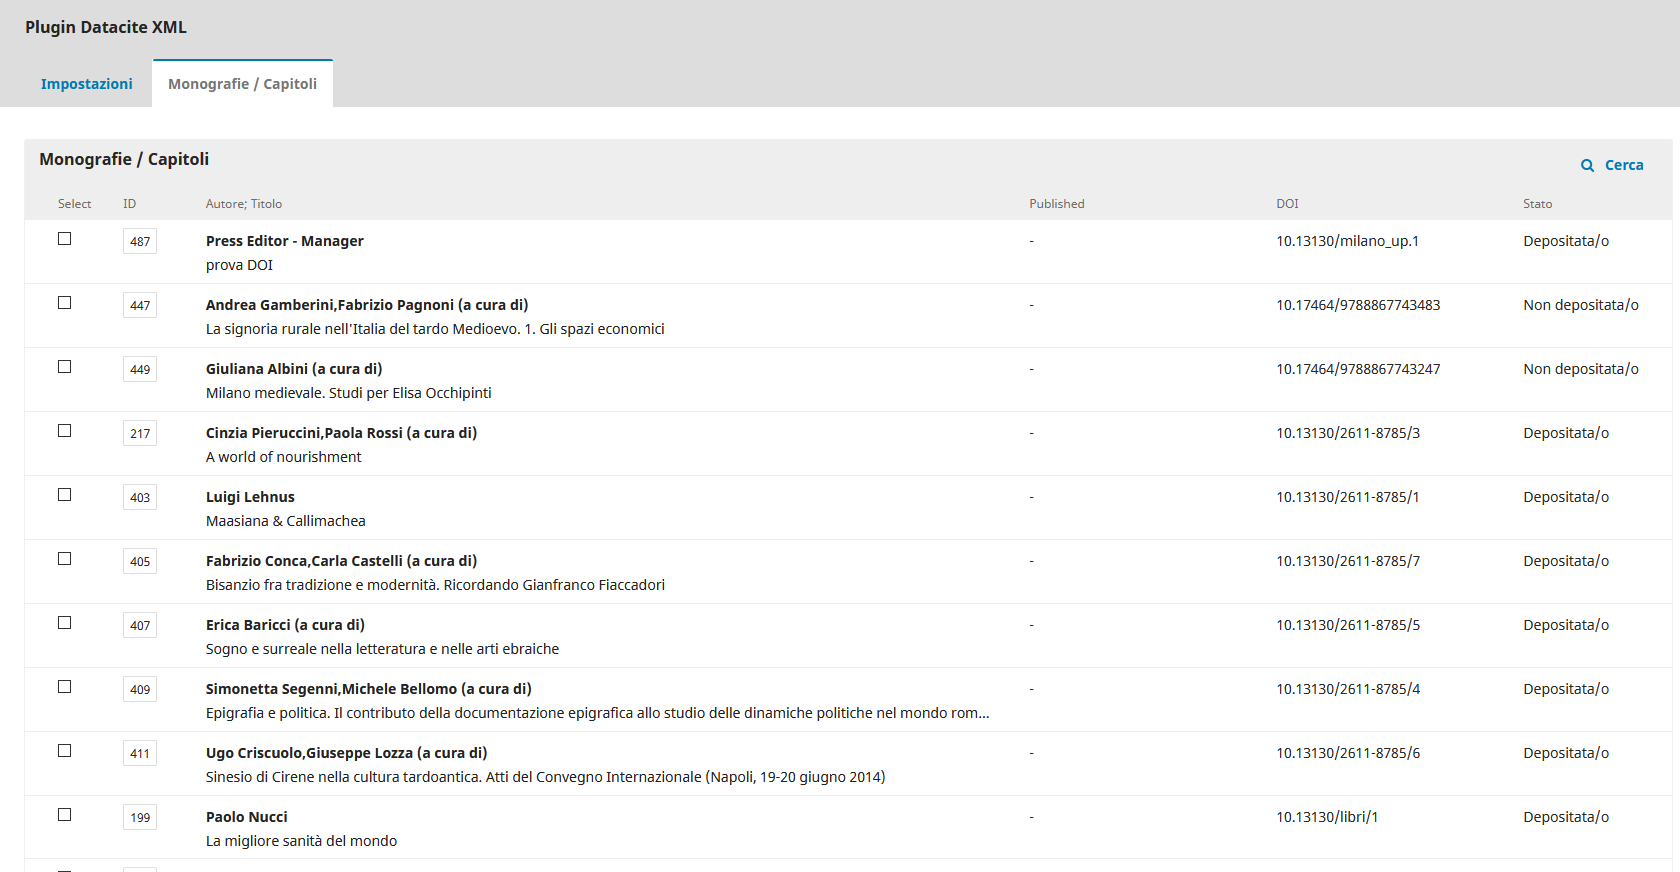Click DOI 10.13130/2611-8785/1

click(x=1348, y=497)
